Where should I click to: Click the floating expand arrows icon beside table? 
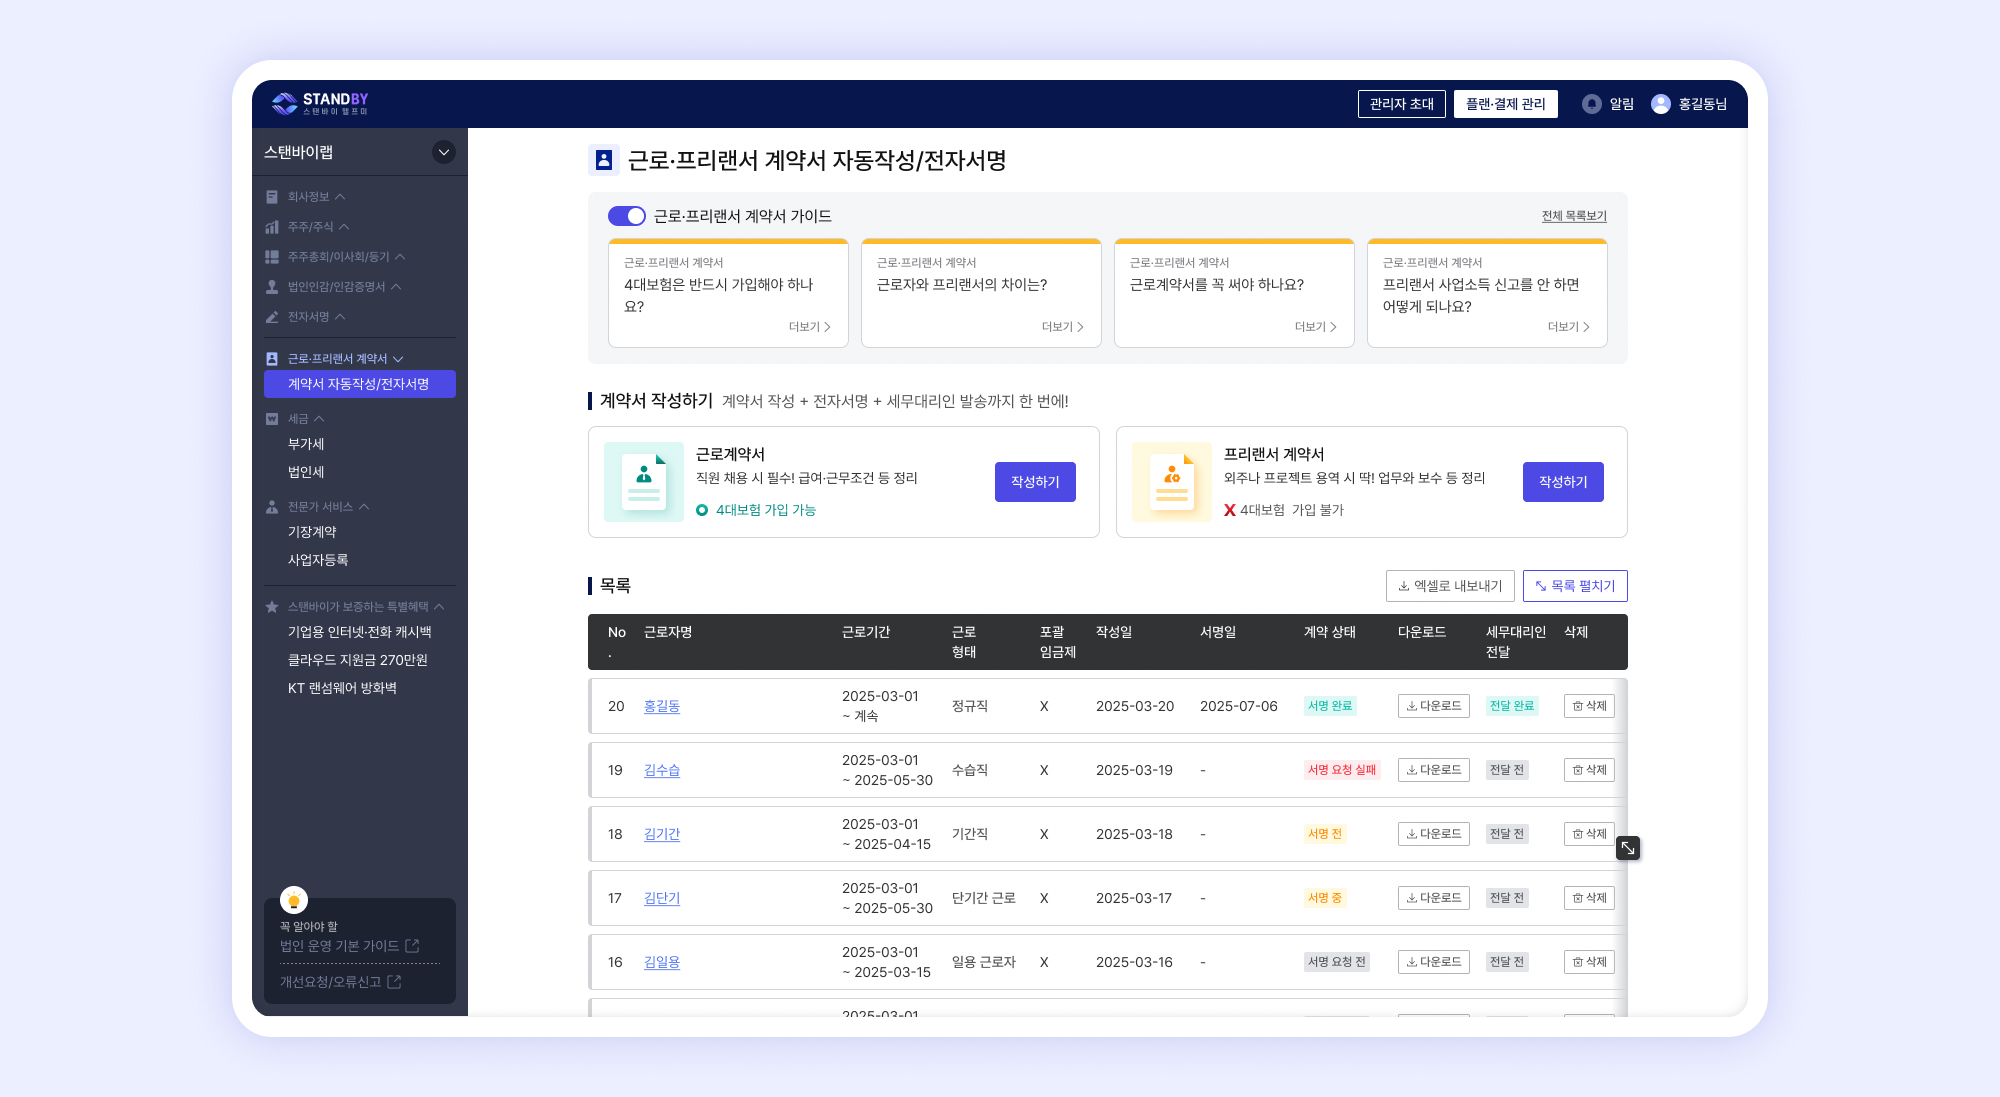(x=1628, y=848)
